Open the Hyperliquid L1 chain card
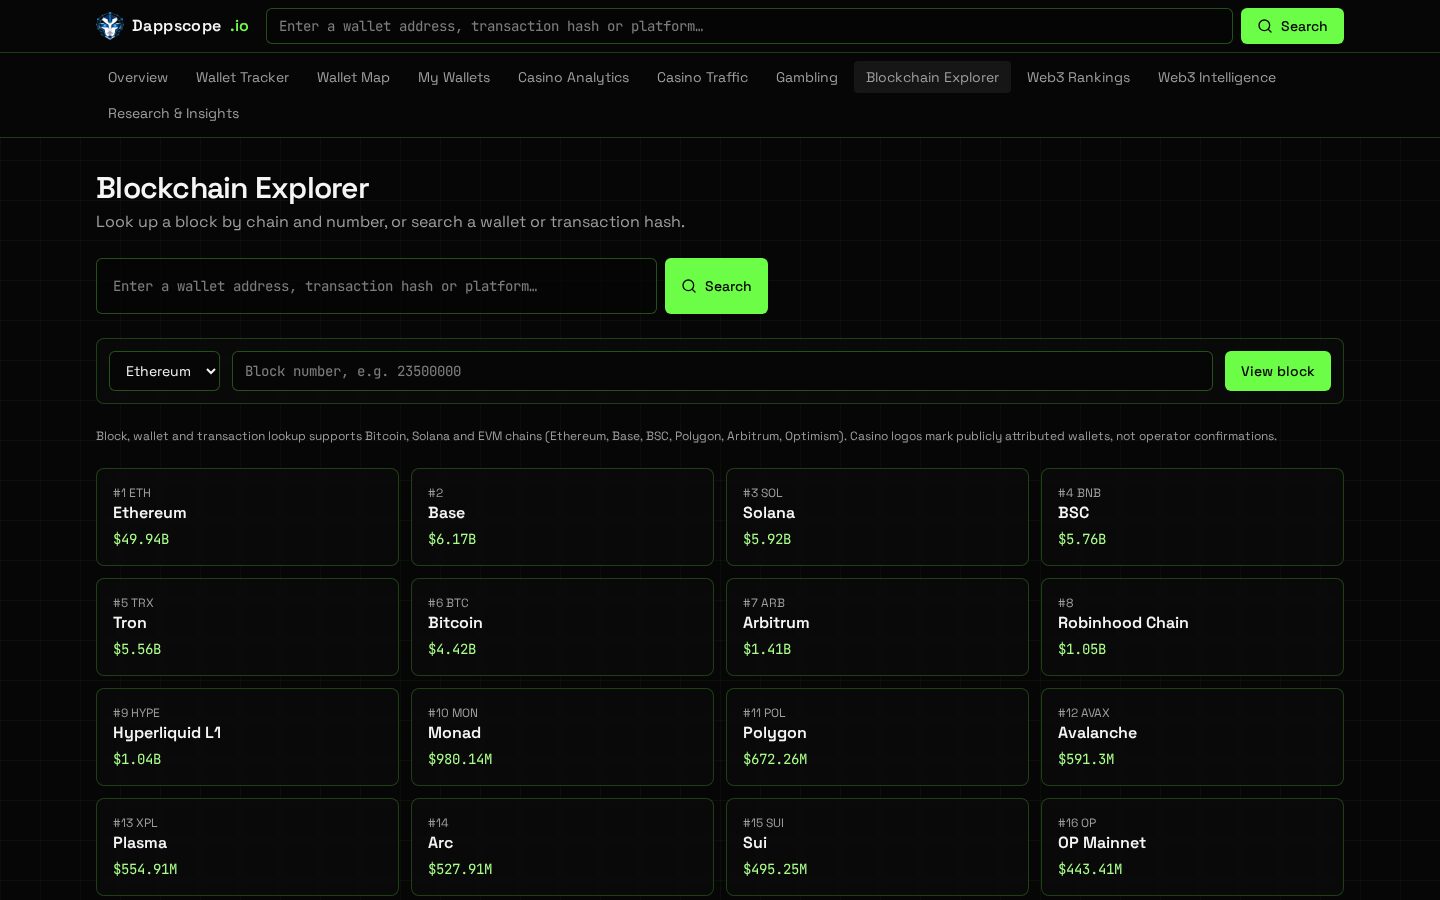The height and width of the screenshot is (900, 1440). (247, 737)
